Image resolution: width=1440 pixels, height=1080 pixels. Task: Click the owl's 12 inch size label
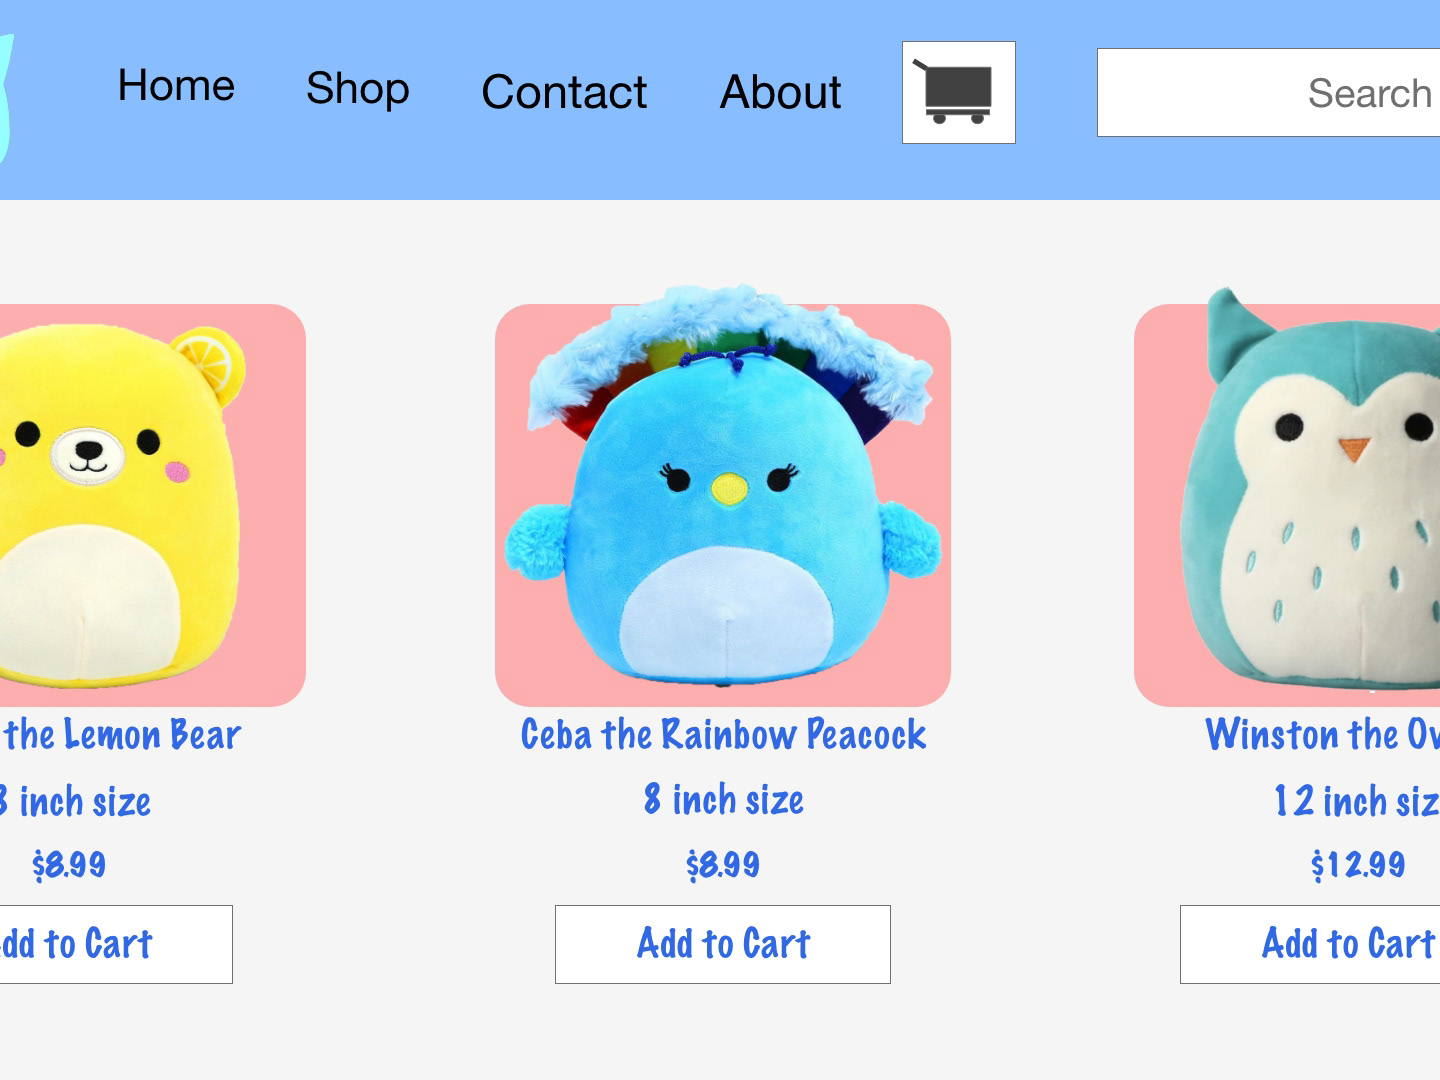(1356, 801)
